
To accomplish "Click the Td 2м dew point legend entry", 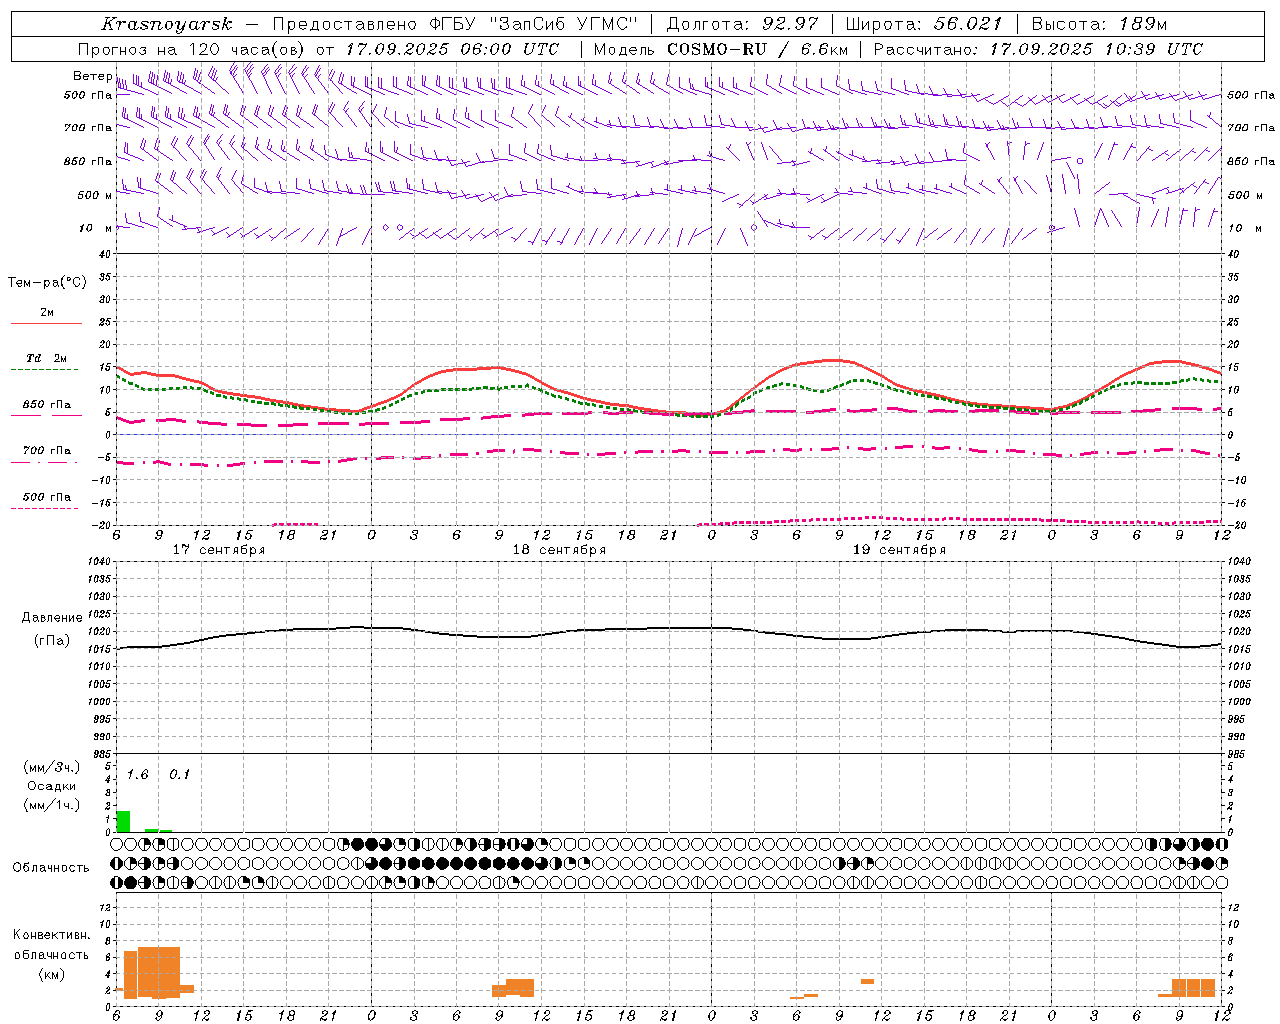I will [47, 362].
